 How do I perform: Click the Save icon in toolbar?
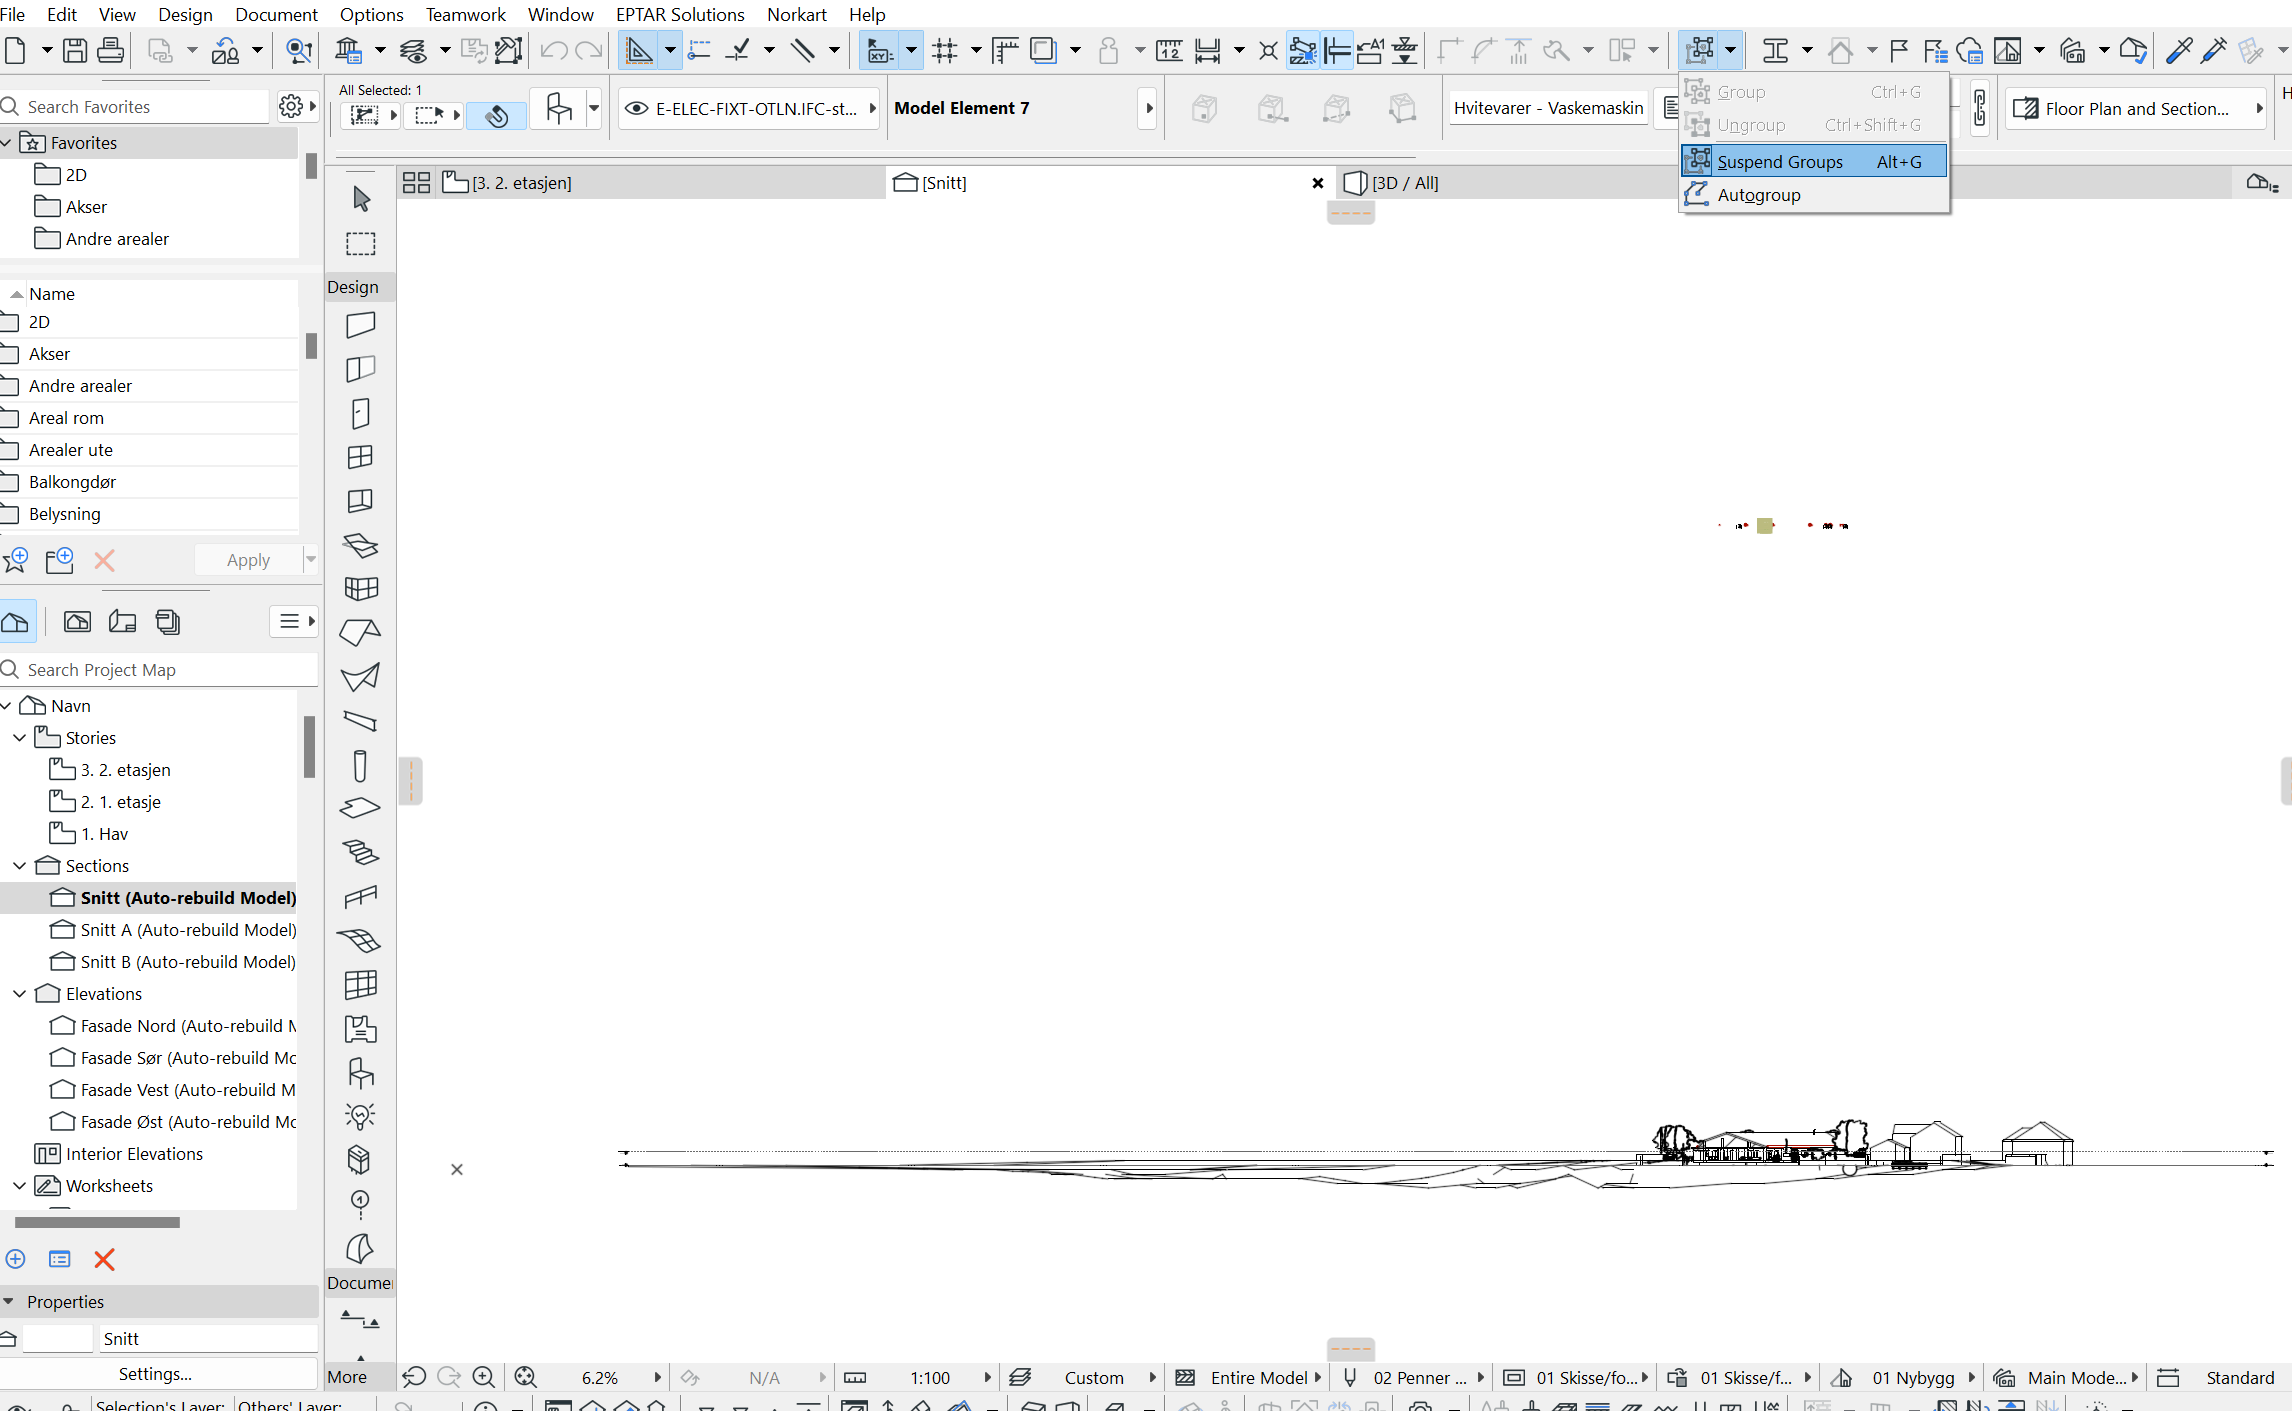tap(75, 50)
